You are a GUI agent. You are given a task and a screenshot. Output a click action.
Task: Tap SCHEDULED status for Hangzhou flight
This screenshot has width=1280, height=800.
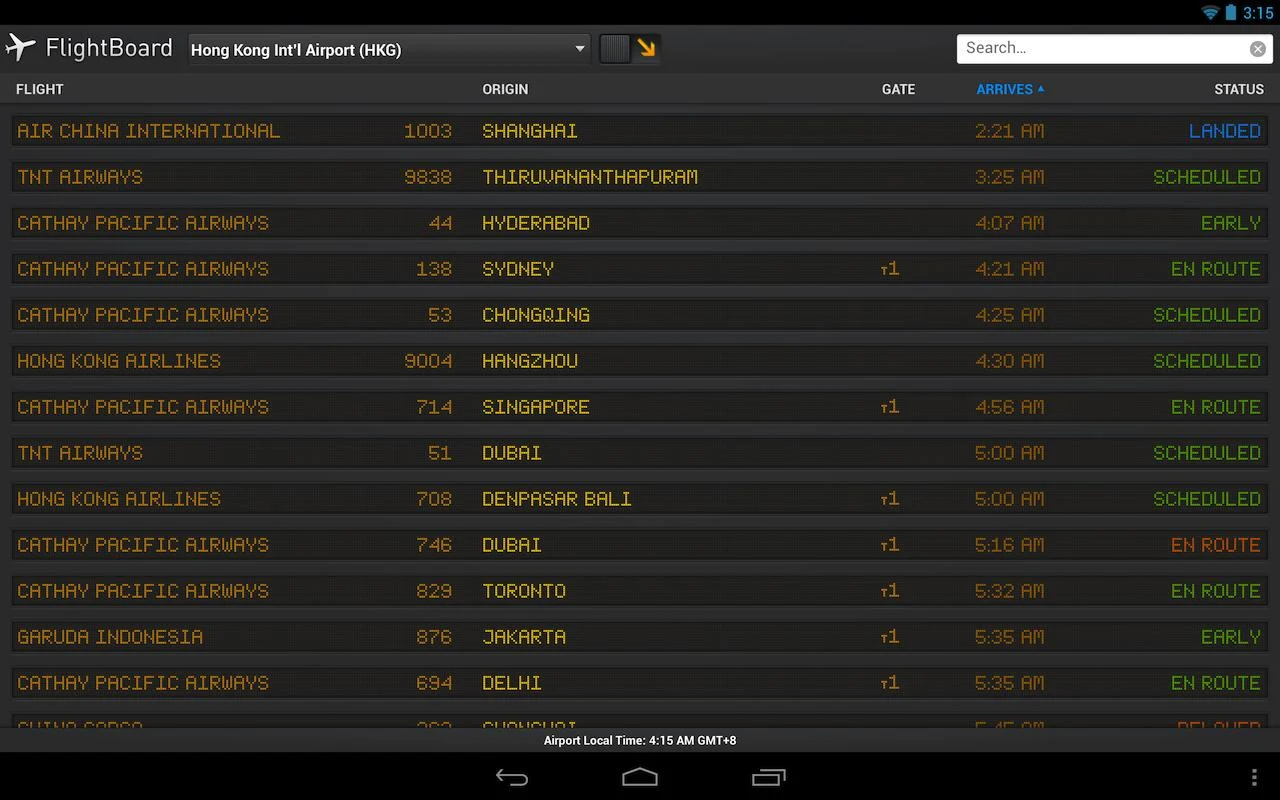point(1207,361)
